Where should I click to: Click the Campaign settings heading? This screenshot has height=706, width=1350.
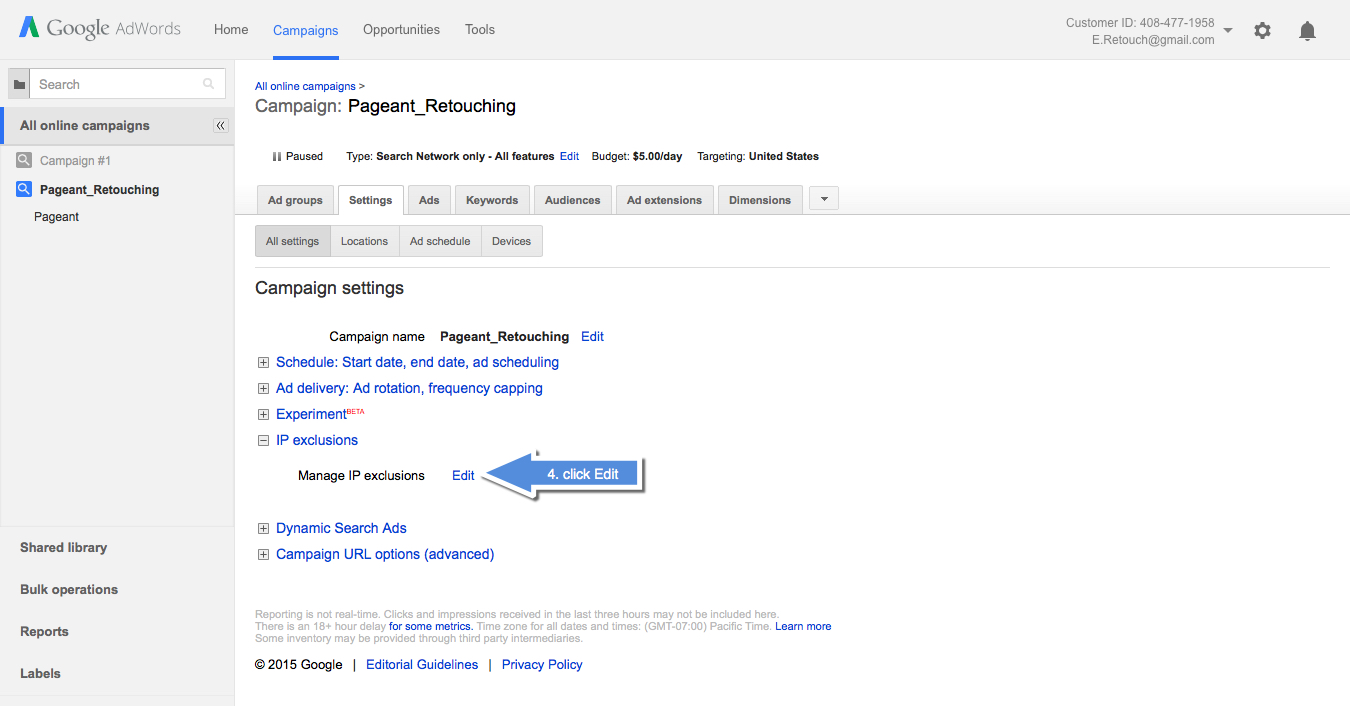330,288
